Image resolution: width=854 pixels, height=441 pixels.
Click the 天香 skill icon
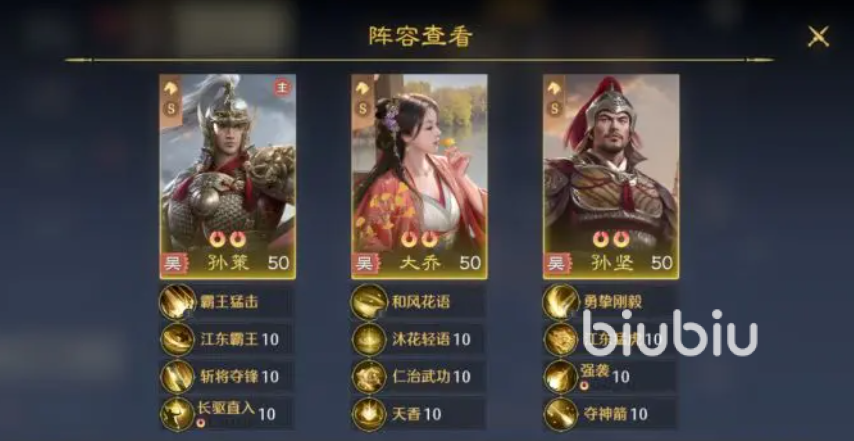[x=369, y=414]
